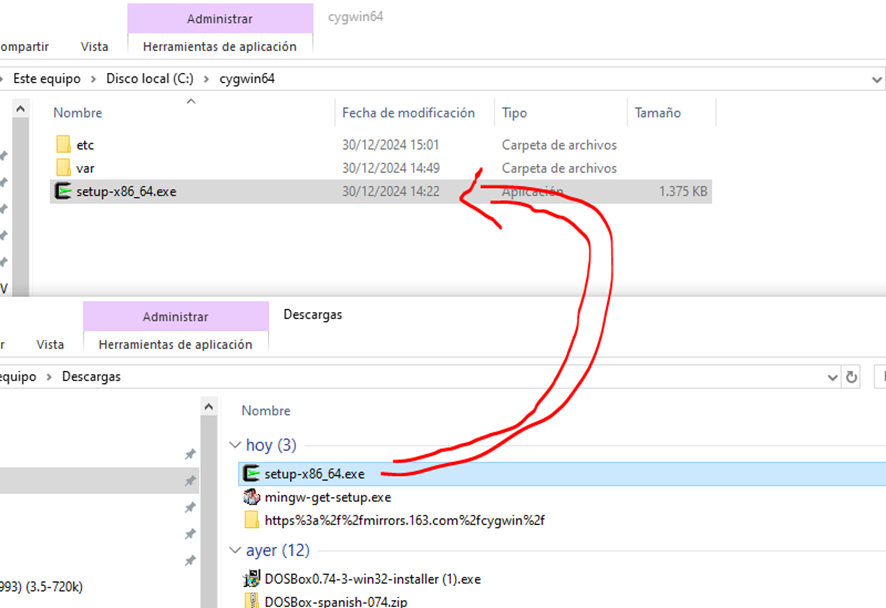Collapse the 'ayer (12)' file group

(235, 551)
